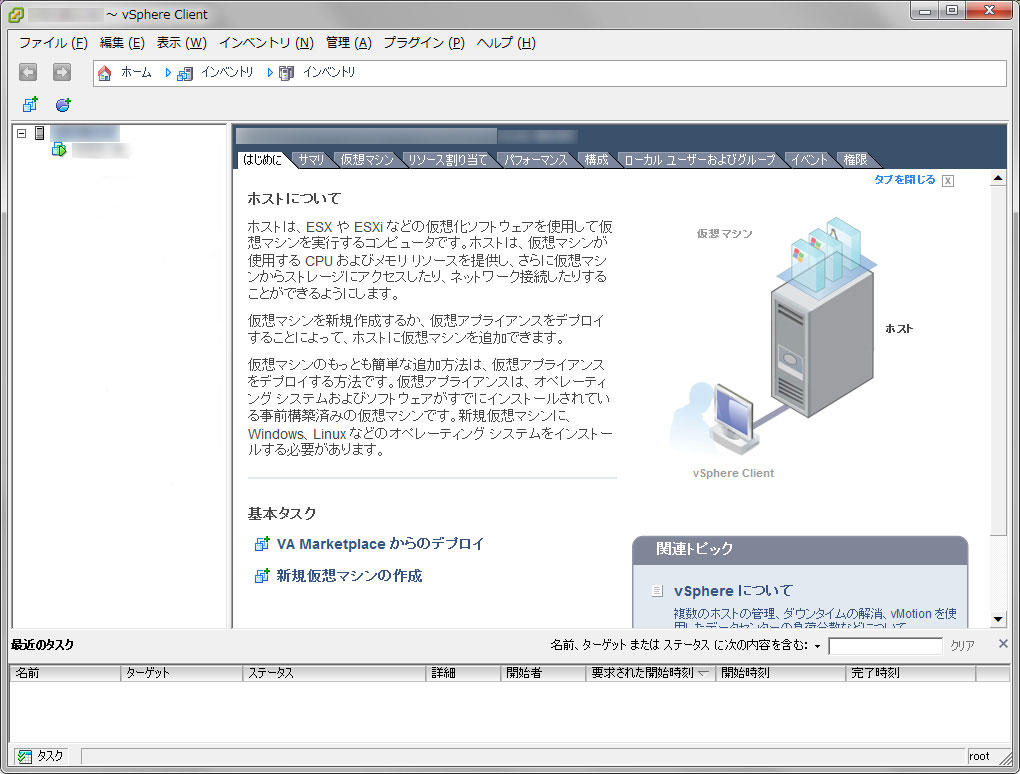
Task: Sort tasks by 完了時刻 column header
Action: click(911, 673)
